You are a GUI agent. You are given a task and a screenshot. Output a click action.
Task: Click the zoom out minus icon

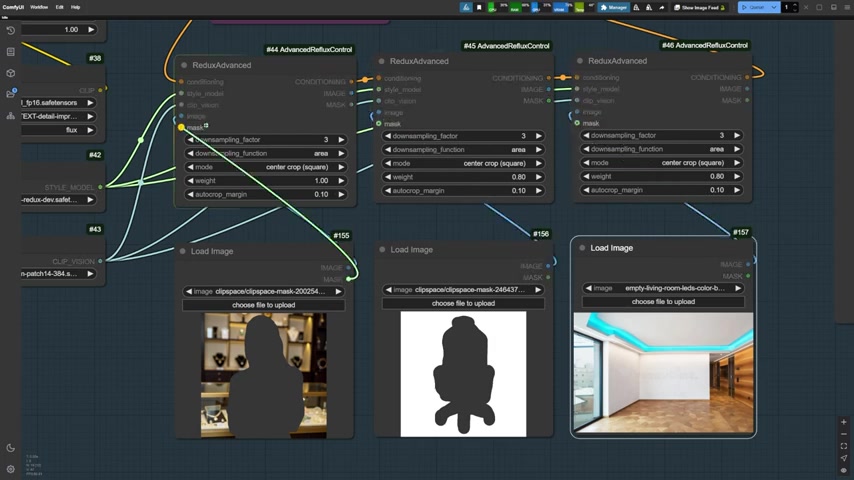pos(844,434)
